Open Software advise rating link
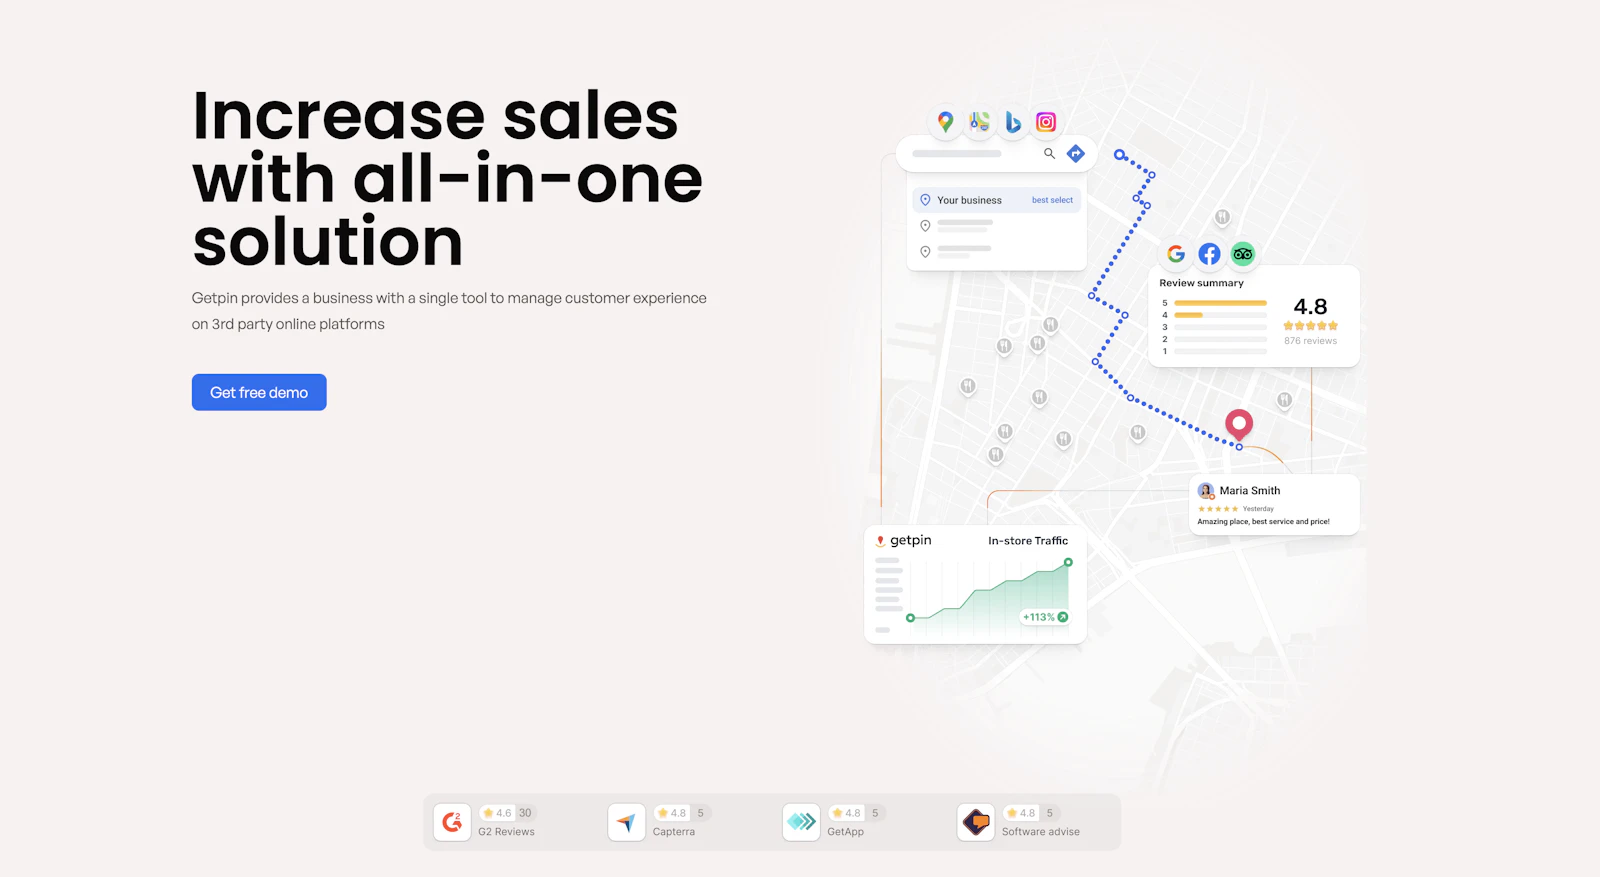This screenshot has width=1600, height=877. point(1041,832)
